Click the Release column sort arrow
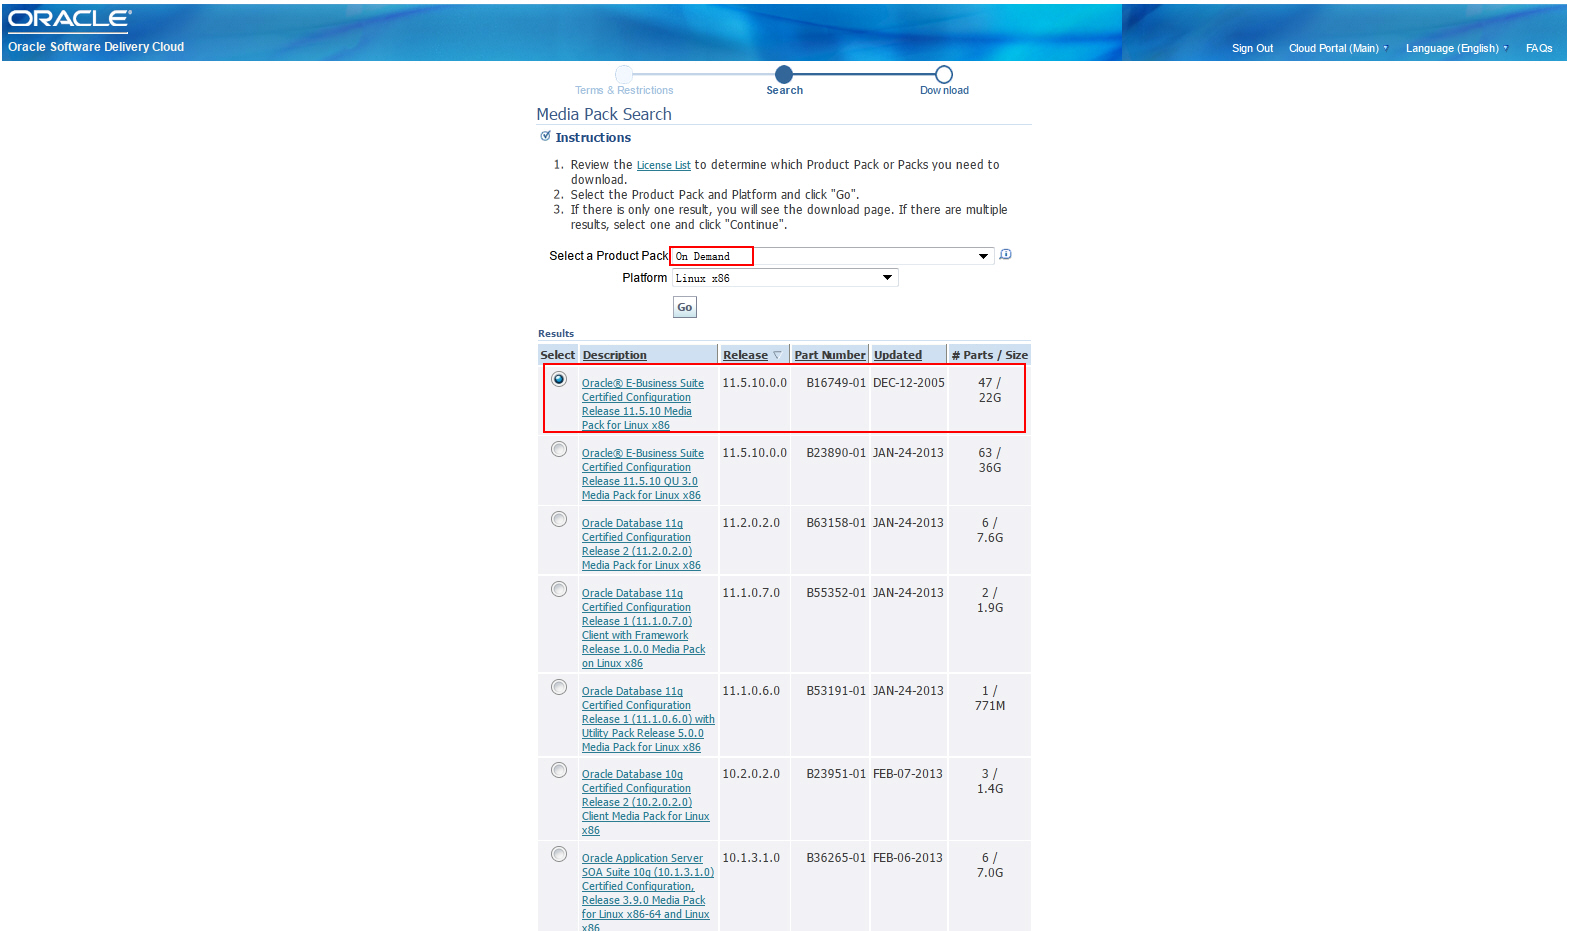This screenshot has height=931, width=1570. (777, 355)
